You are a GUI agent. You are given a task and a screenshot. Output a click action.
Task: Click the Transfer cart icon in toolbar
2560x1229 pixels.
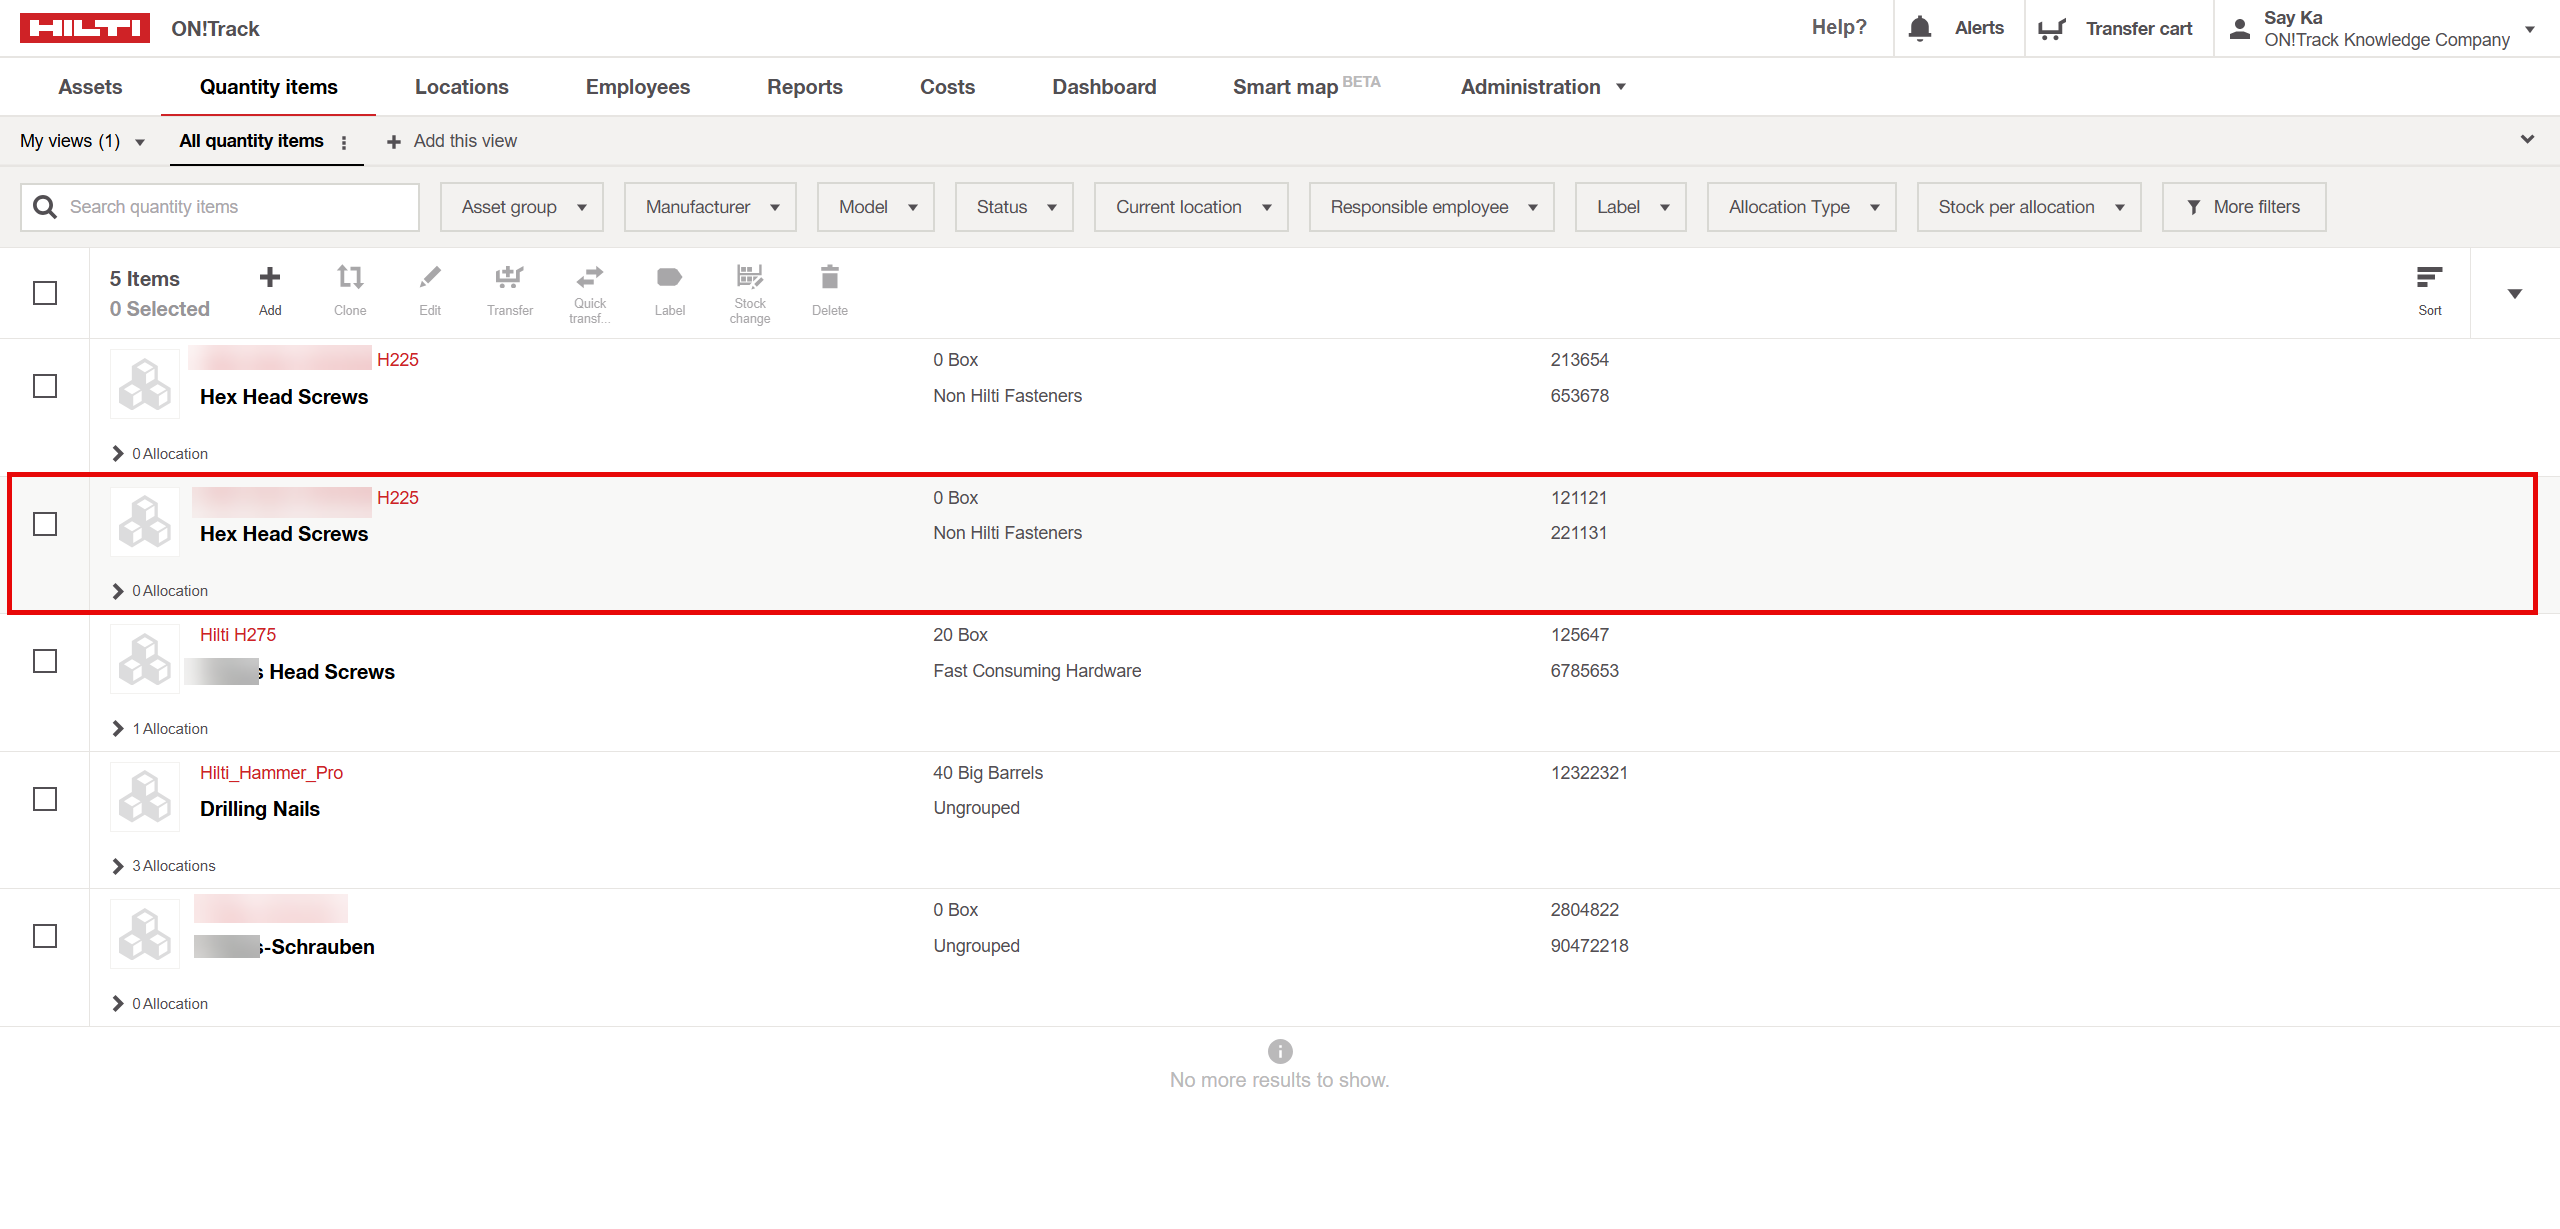coord(509,278)
